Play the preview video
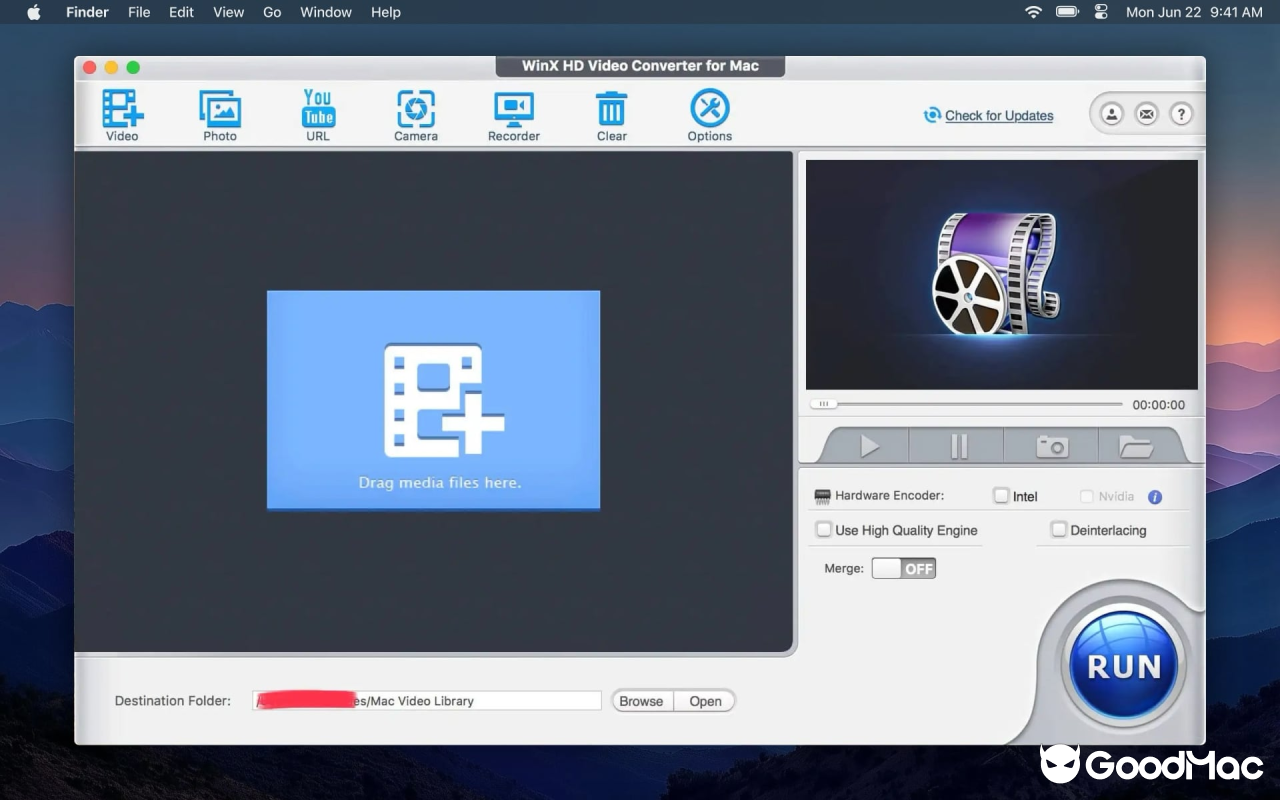The image size is (1280, 800). coord(869,445)
